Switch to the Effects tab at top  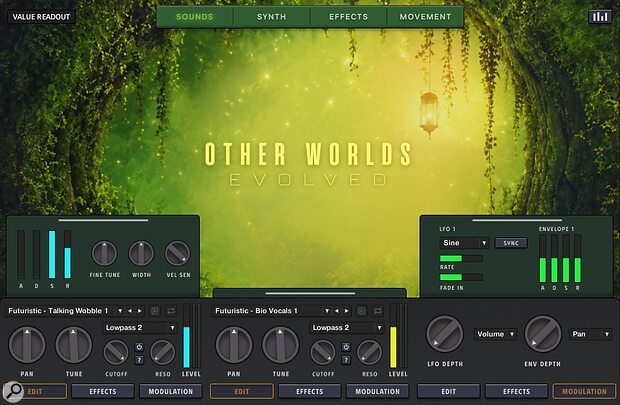click(348, 17)
